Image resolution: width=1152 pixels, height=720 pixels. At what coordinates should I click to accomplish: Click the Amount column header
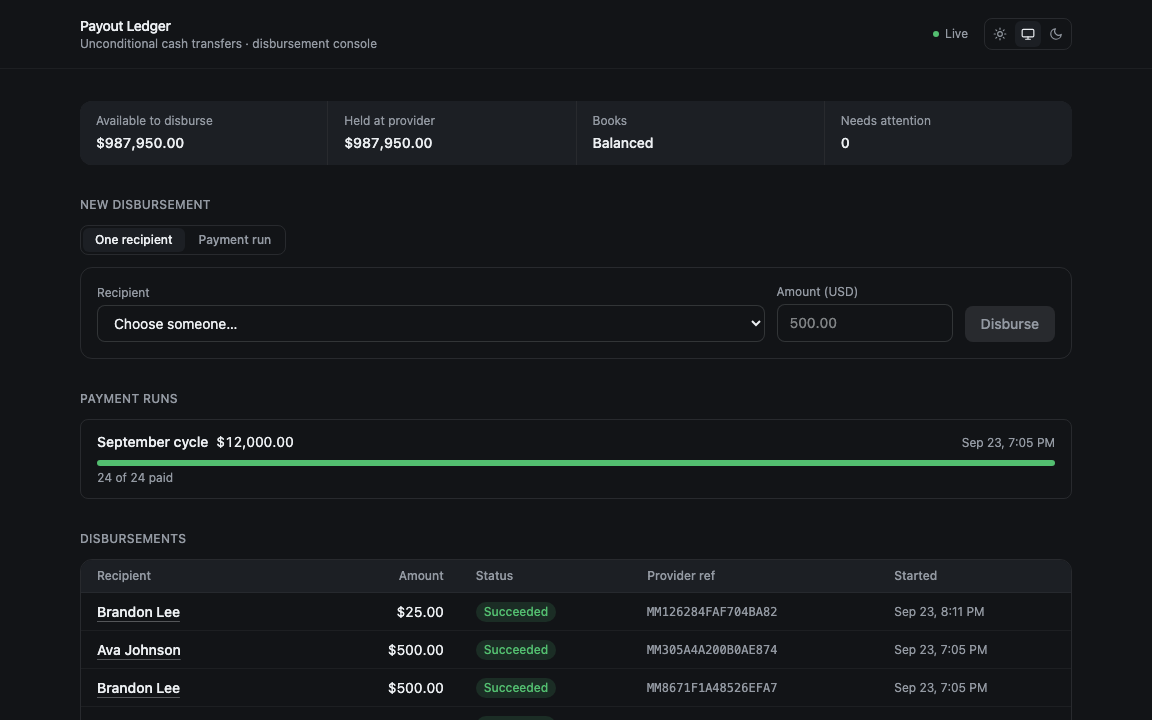[421, 576]
